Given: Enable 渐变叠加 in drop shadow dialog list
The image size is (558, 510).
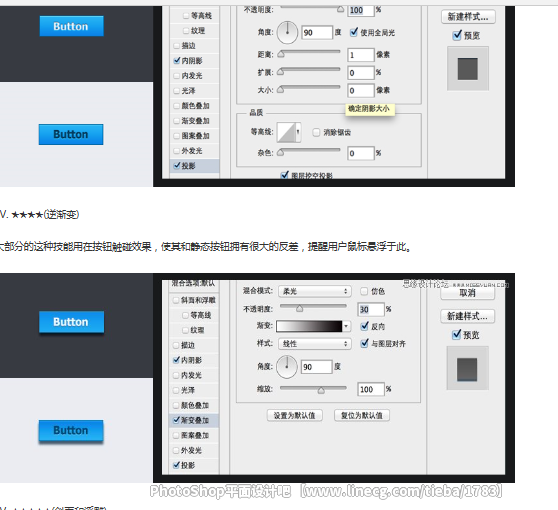Looking at the screenshot, I should tap(177, 121).
